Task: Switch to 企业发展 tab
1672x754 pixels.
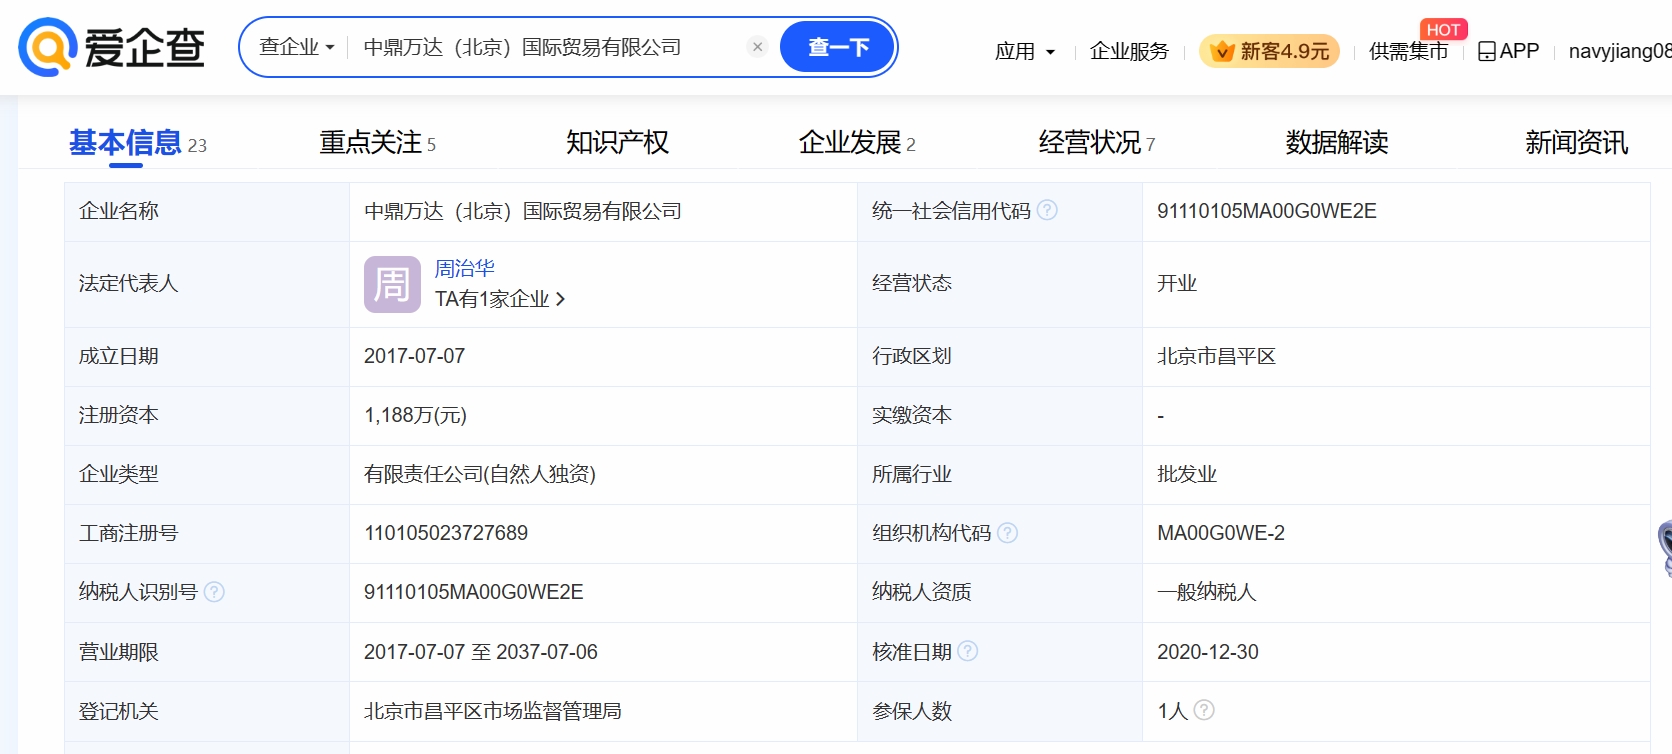Action: tap(857, 143)
